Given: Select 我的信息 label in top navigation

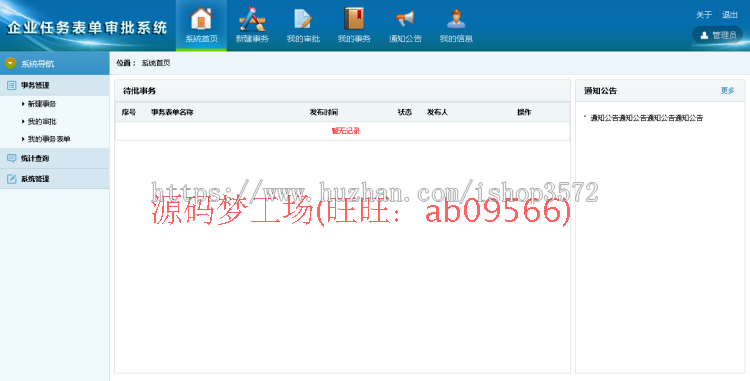Looking at the screenshot, I should 456,39.
